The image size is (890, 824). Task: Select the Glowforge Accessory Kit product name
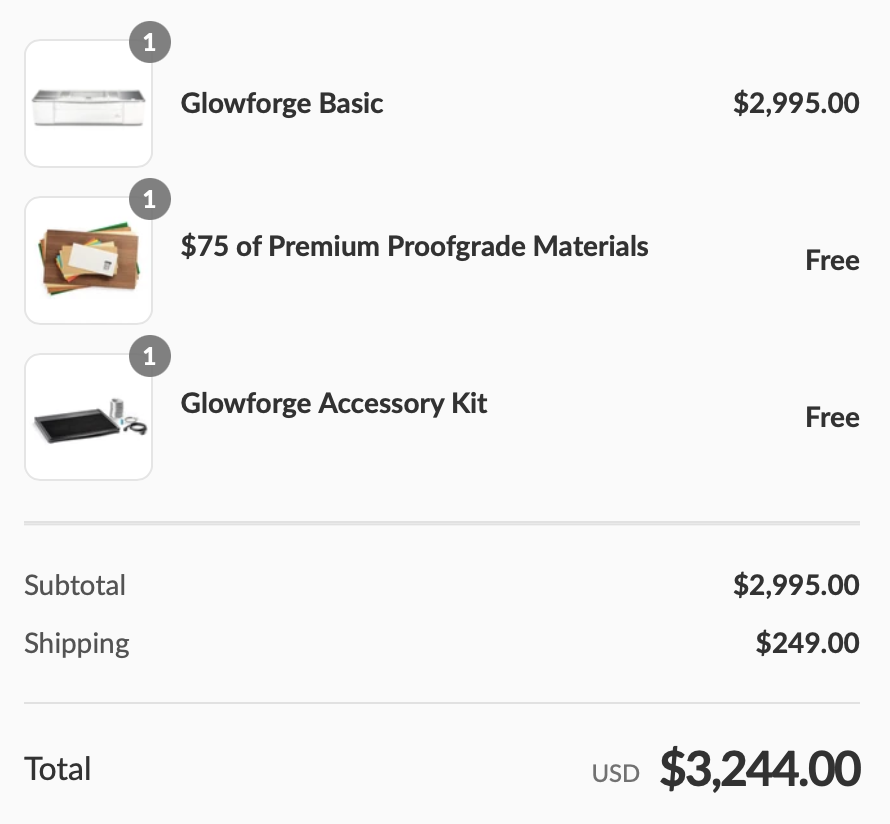tap(334, 403)
